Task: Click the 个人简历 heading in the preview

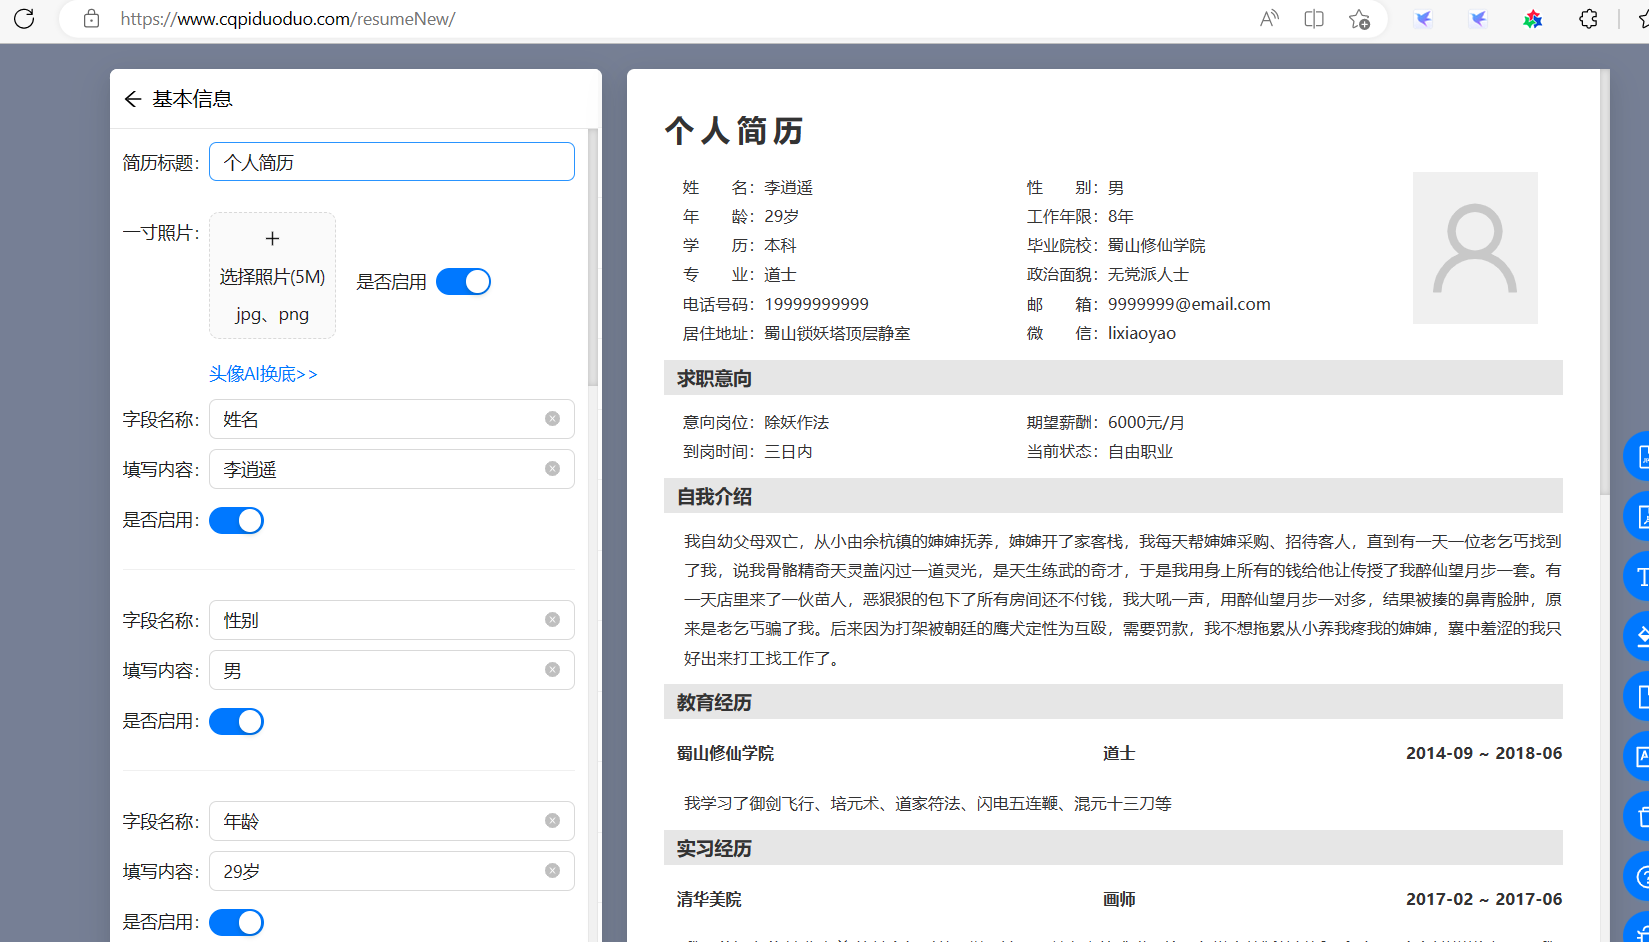Action: pos(735,131)
